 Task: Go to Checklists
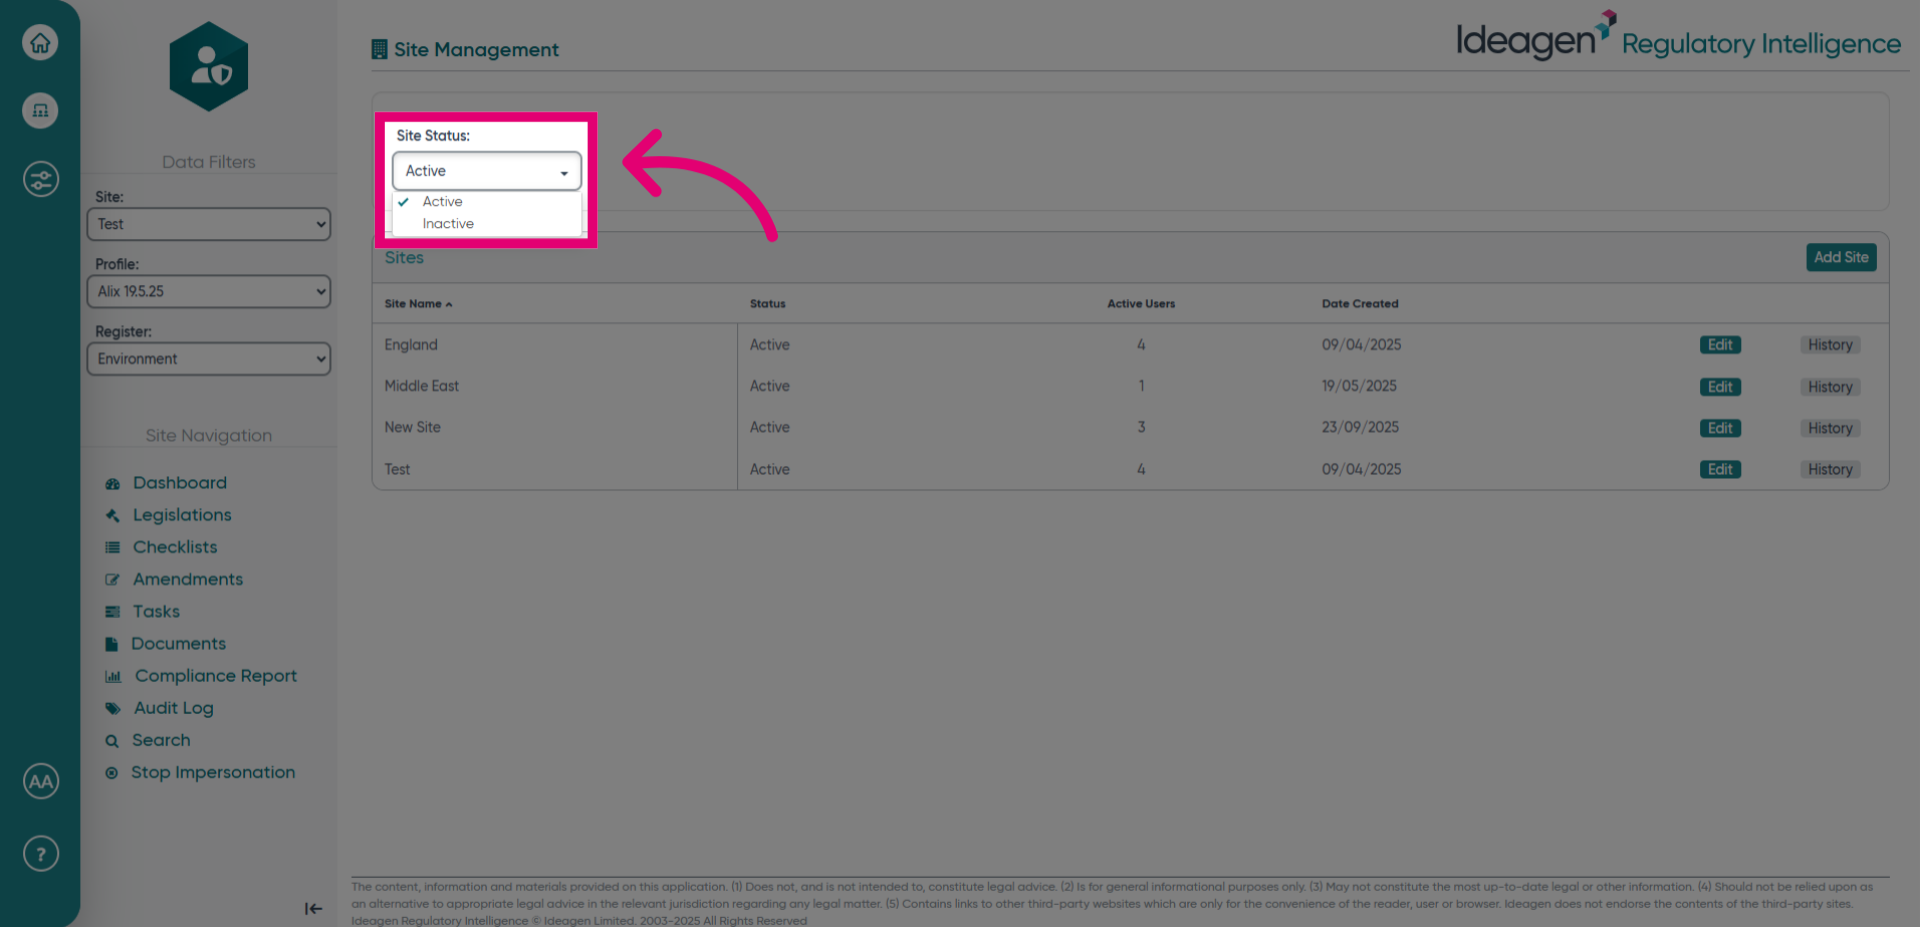175,547
